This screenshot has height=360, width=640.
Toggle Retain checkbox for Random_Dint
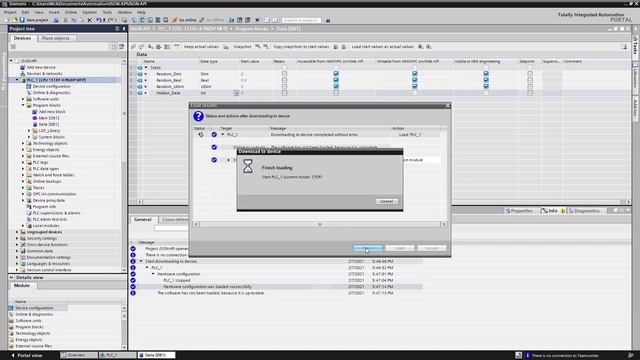pyautogui.click(x=284, y=74)
